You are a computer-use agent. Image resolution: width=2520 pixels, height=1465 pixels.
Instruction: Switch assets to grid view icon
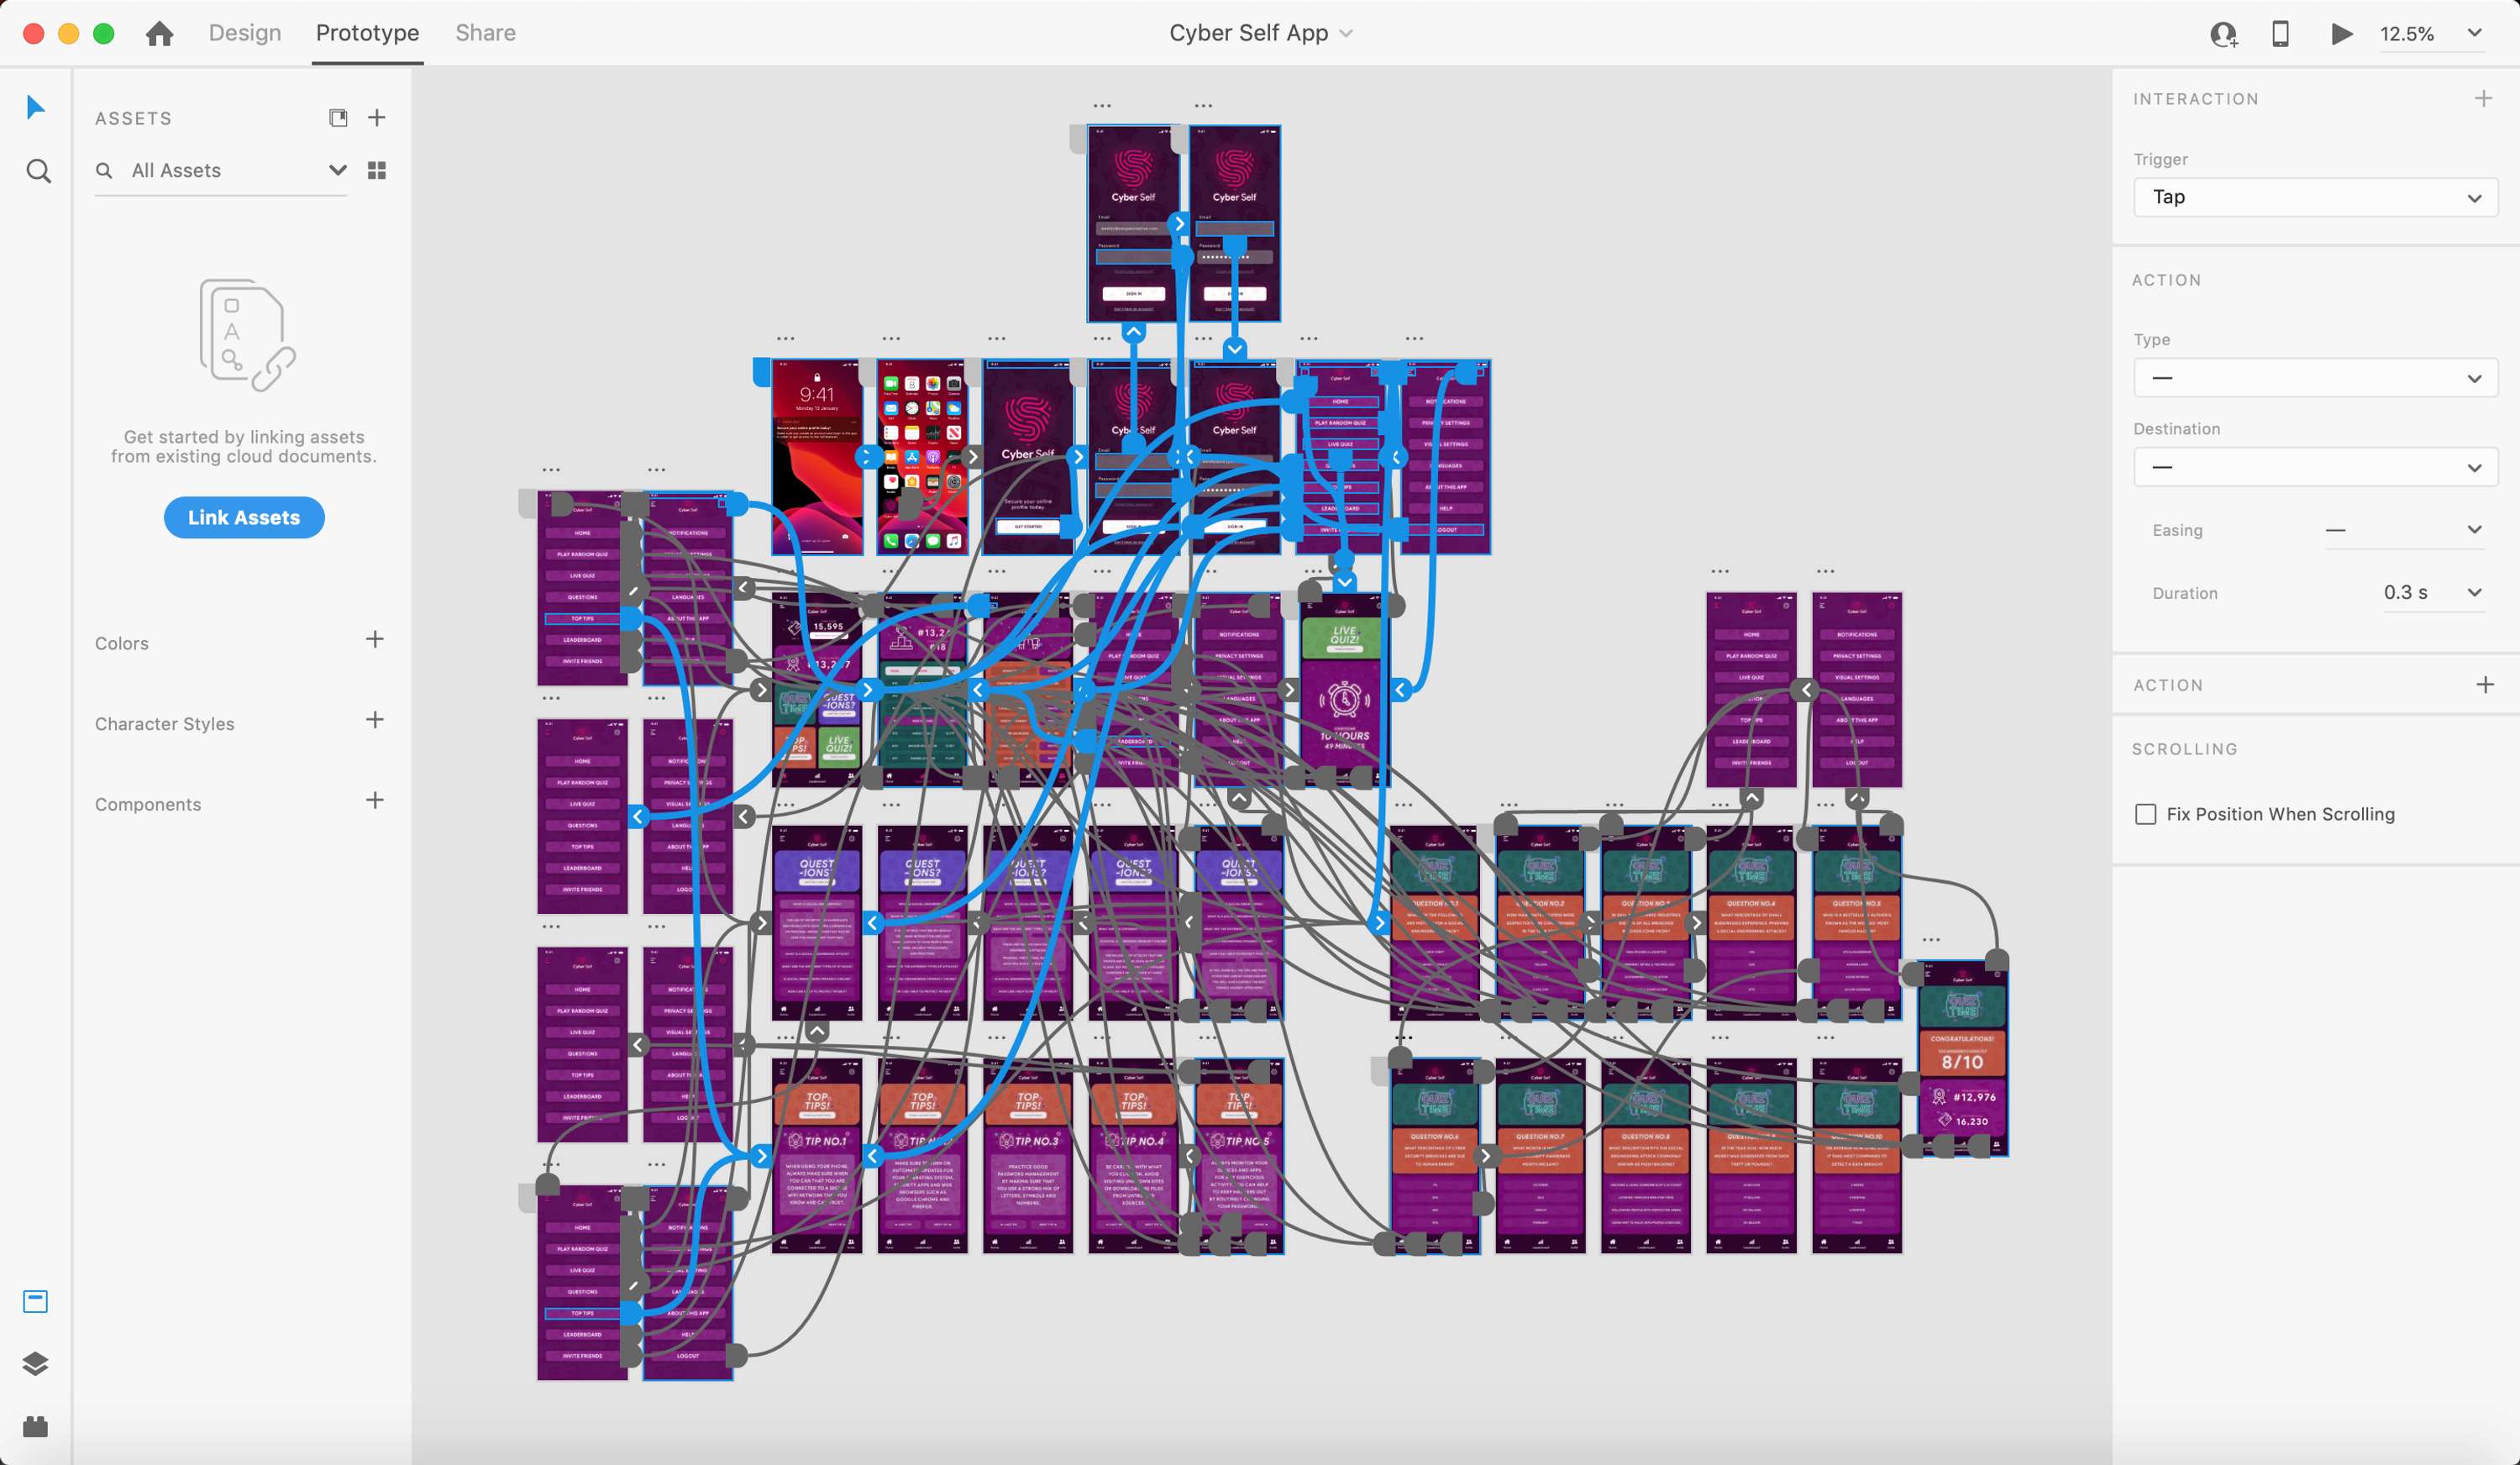pos(377,171)
